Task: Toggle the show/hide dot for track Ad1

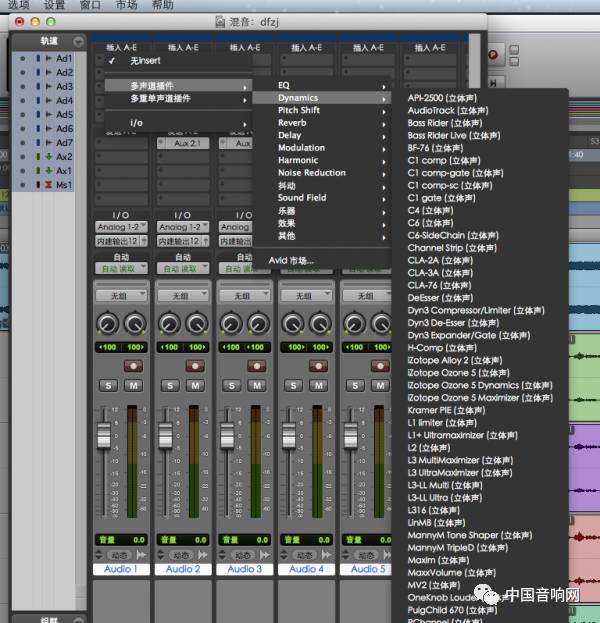Action: point(22,59)
